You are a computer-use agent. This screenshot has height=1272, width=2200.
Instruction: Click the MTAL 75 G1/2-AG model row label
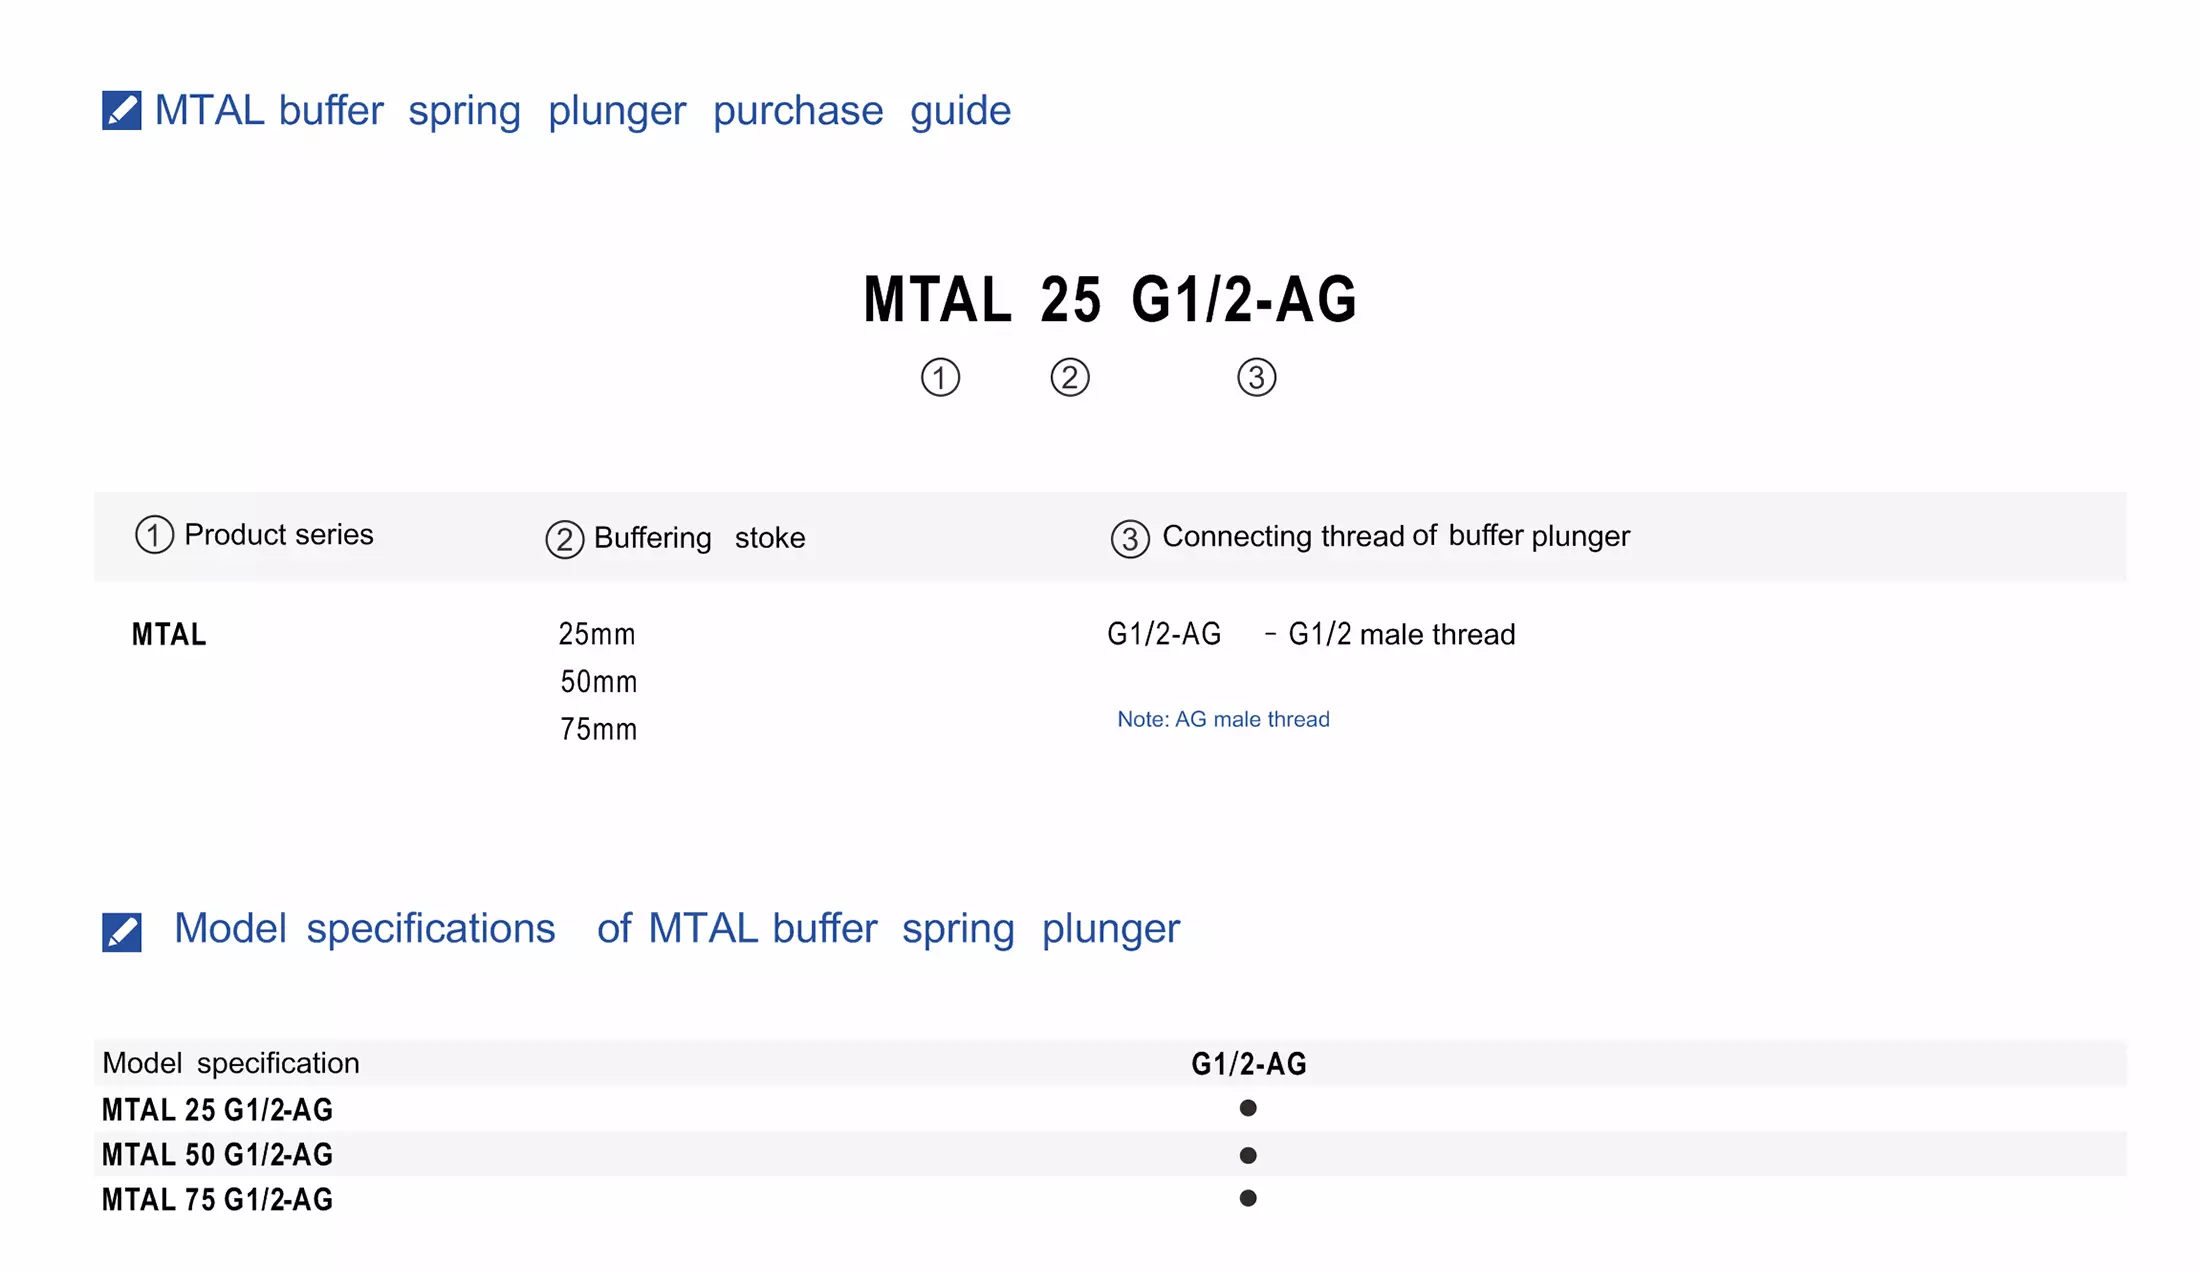pyautogui.click(x=217, y=1200)
